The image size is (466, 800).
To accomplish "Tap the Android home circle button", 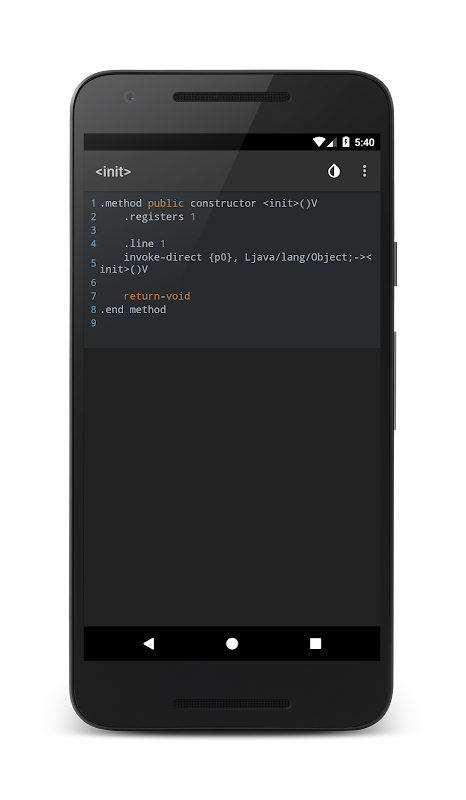I will click(x=232, y=643).
